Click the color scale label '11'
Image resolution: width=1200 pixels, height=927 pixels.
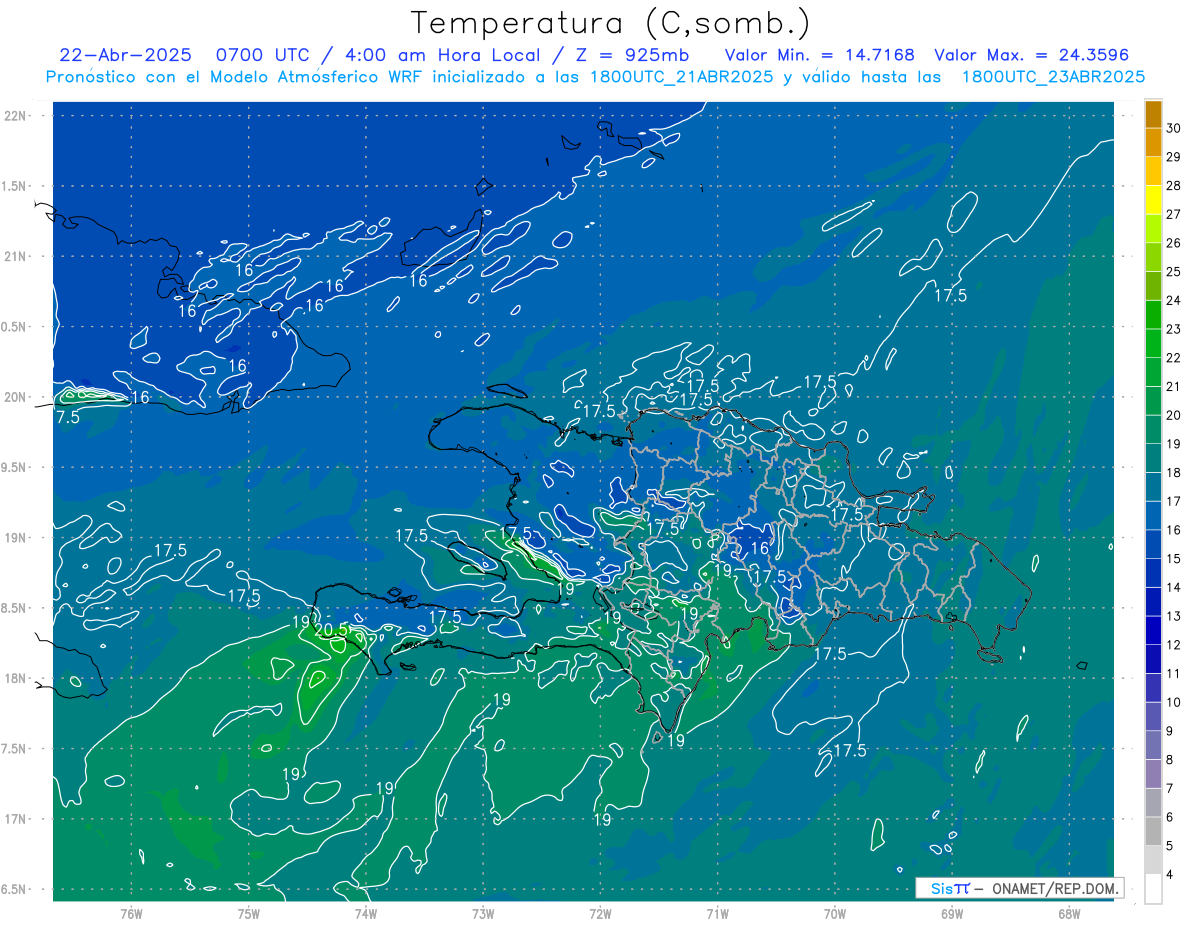1174,674
